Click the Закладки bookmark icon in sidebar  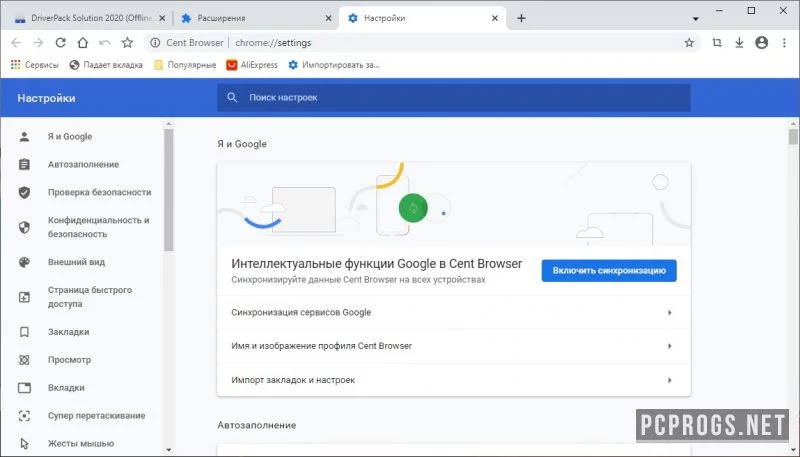[x=24, y=332]
